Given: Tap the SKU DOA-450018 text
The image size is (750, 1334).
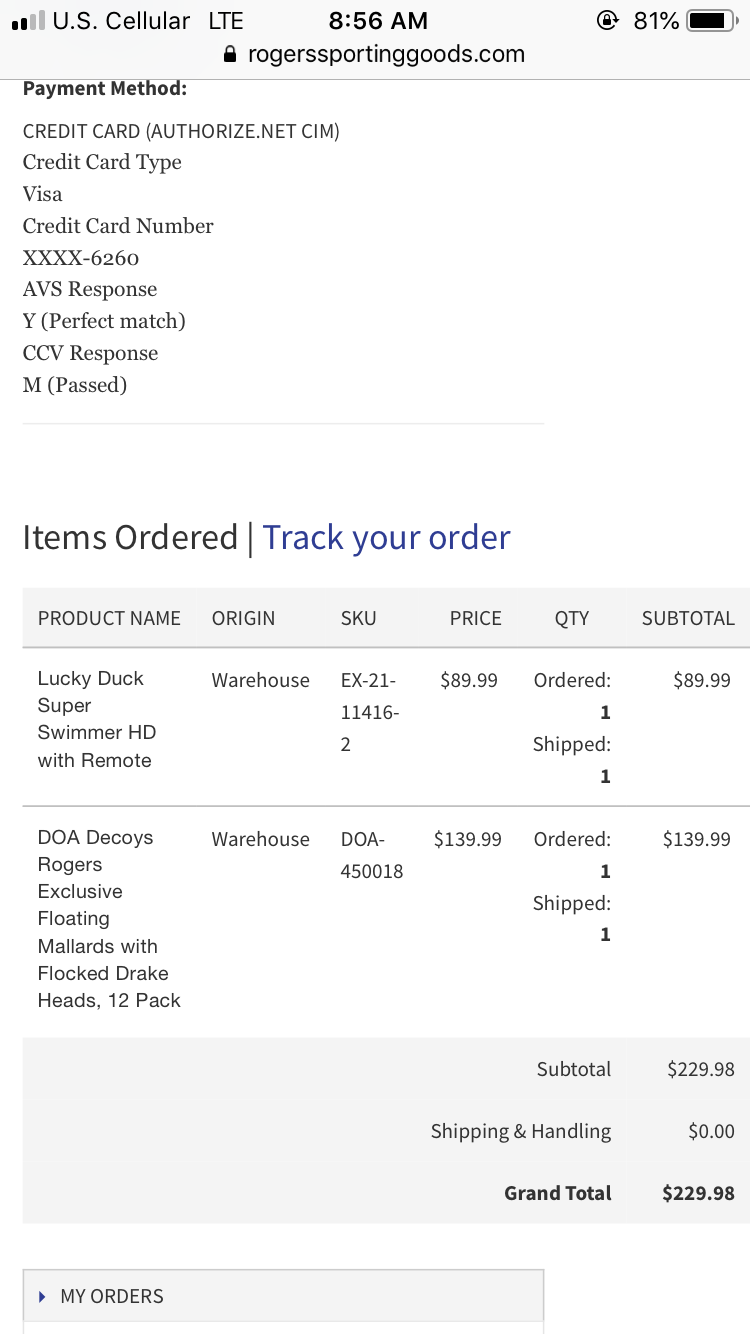Looking at the screenshot, I should click(x=372, y=855).
